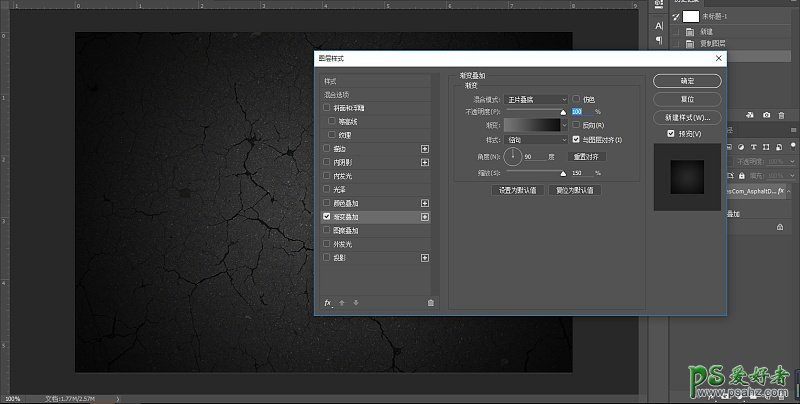Uncheck 与图层对齐 (Align with Layer)
The width and height of the screenshot is (800, 404).
pos(576,140)
